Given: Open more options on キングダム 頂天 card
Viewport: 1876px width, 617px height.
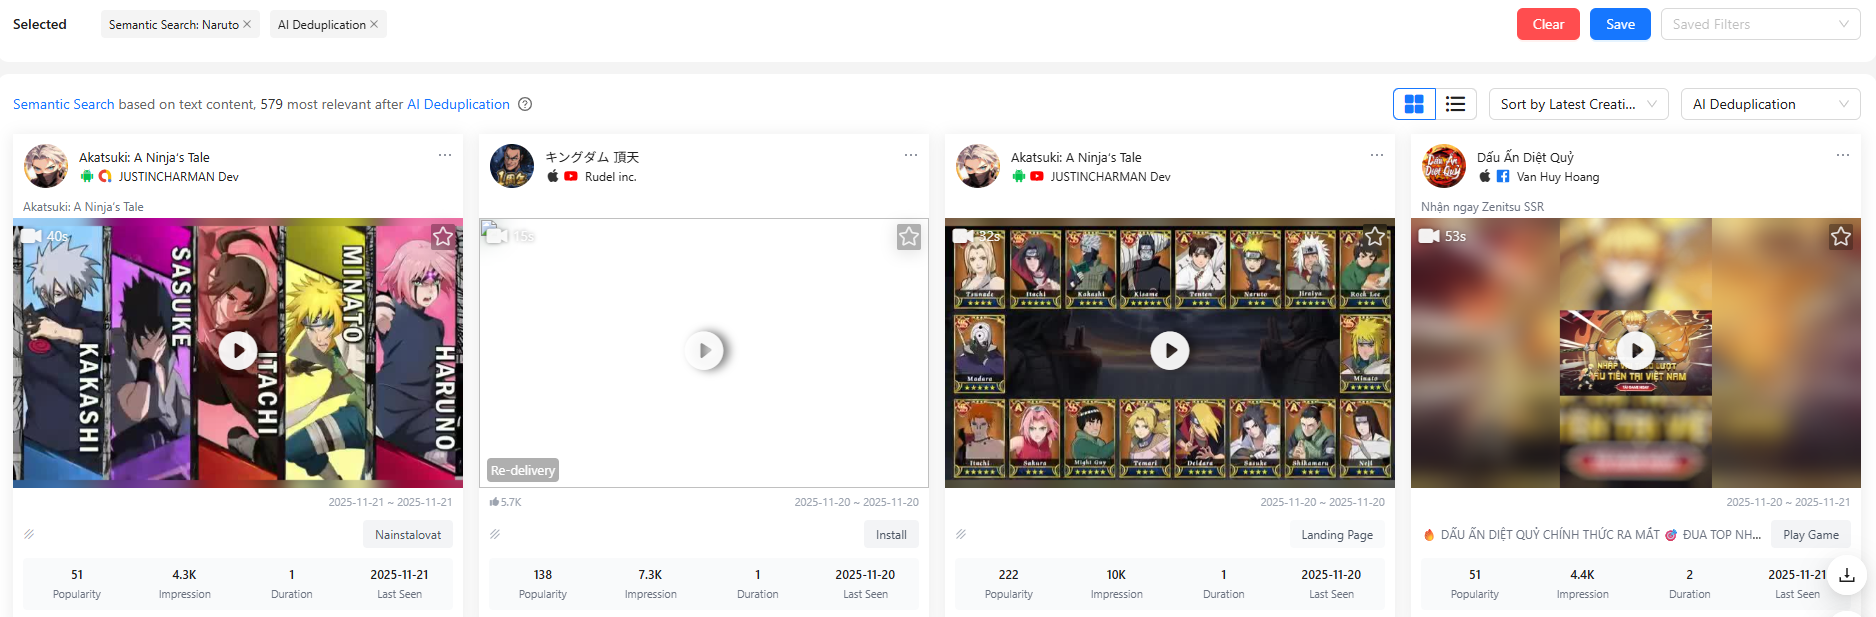Looking at the screenshot, I should [911, 155].
